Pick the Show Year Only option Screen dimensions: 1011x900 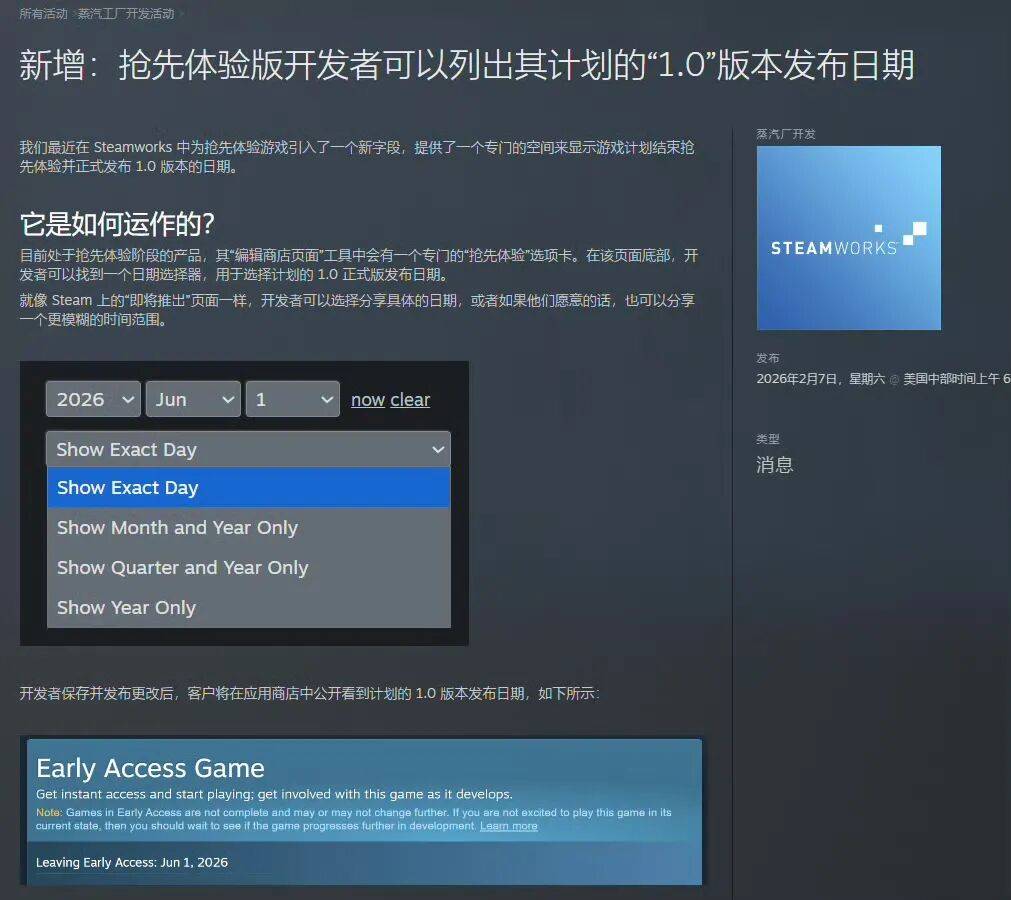tap(126, 608)
